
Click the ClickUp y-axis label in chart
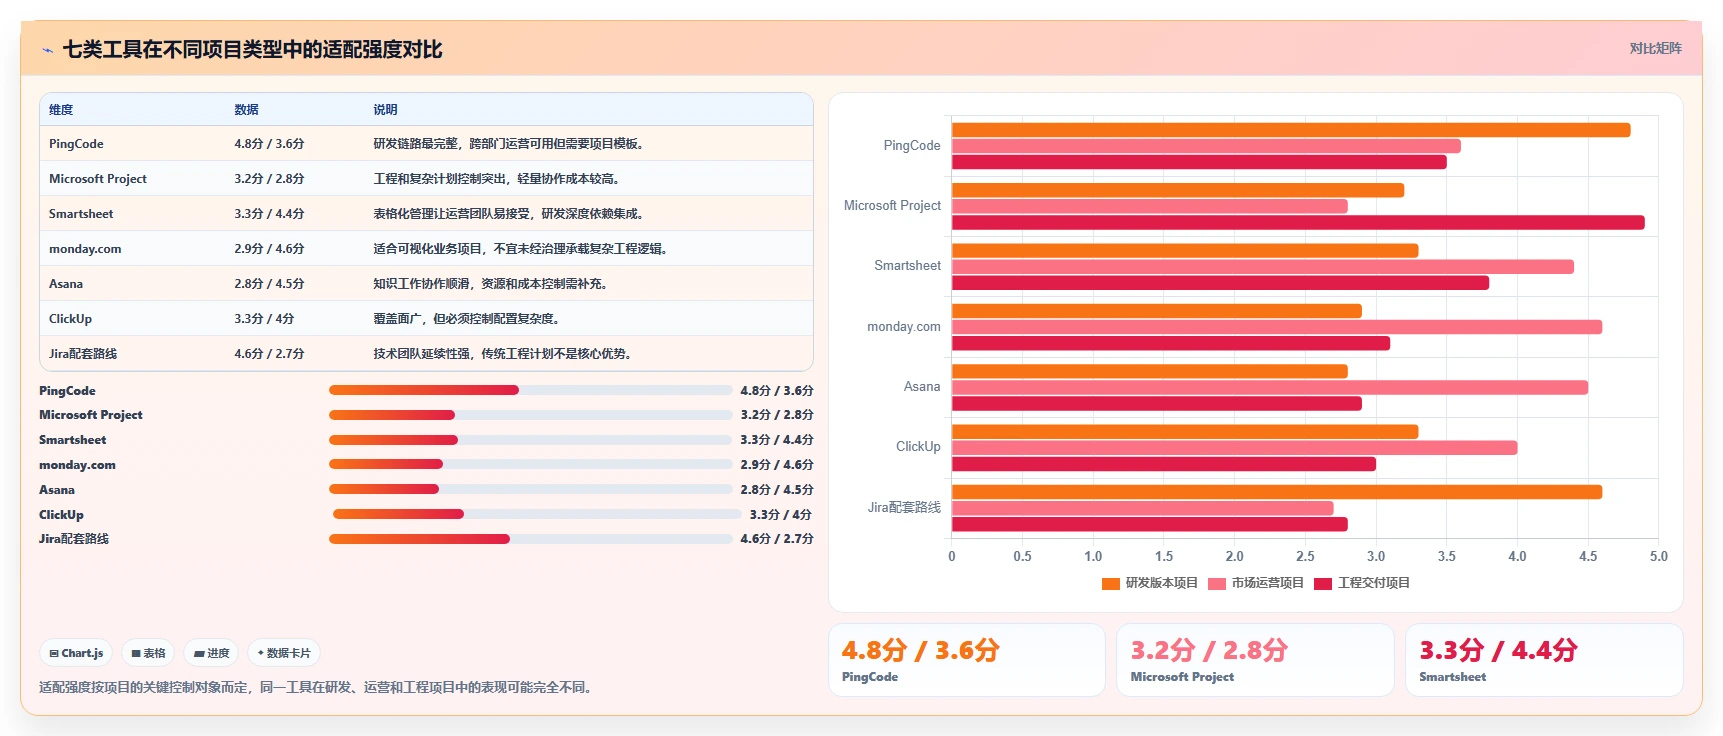coord(918,447)
